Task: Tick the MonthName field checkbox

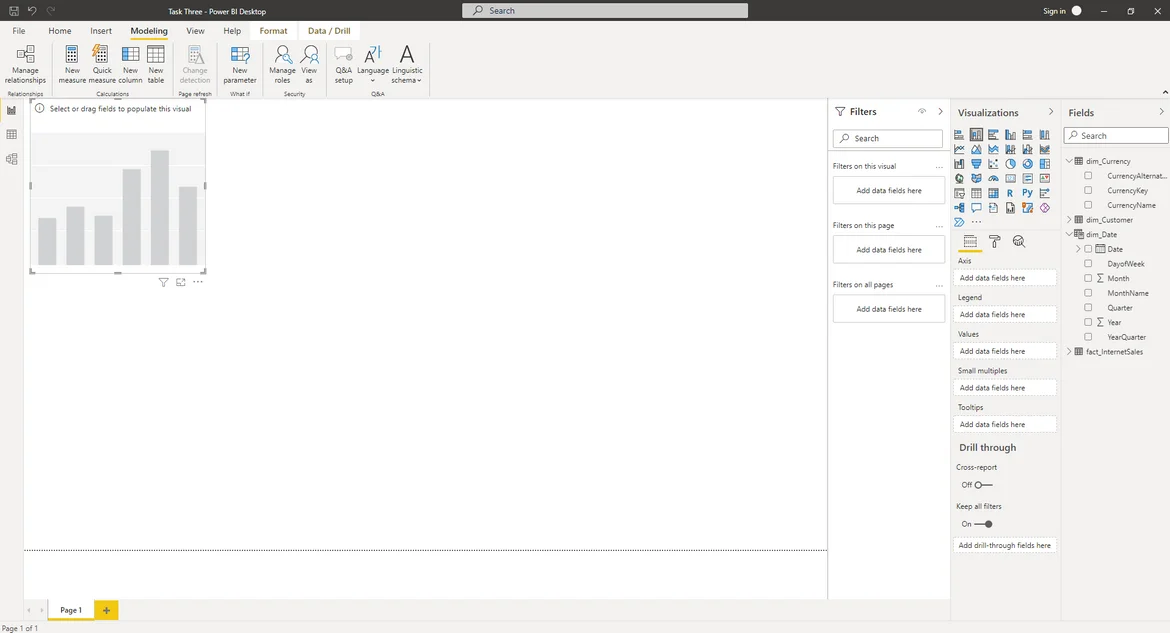Action: (x=1088, y=293)
